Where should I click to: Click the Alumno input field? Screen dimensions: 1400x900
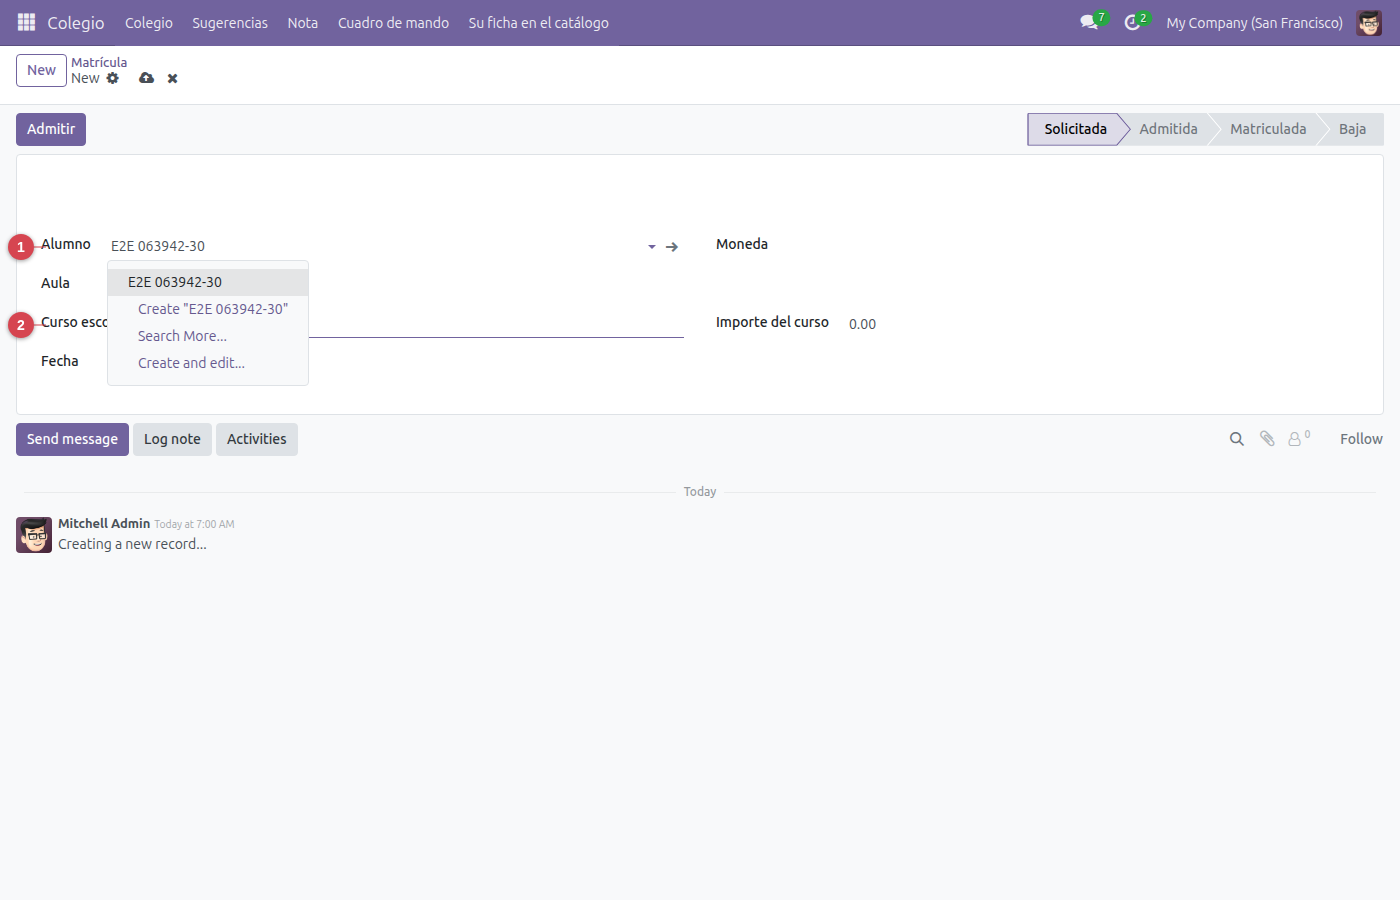pyautogui.click(x=375, y=246)
